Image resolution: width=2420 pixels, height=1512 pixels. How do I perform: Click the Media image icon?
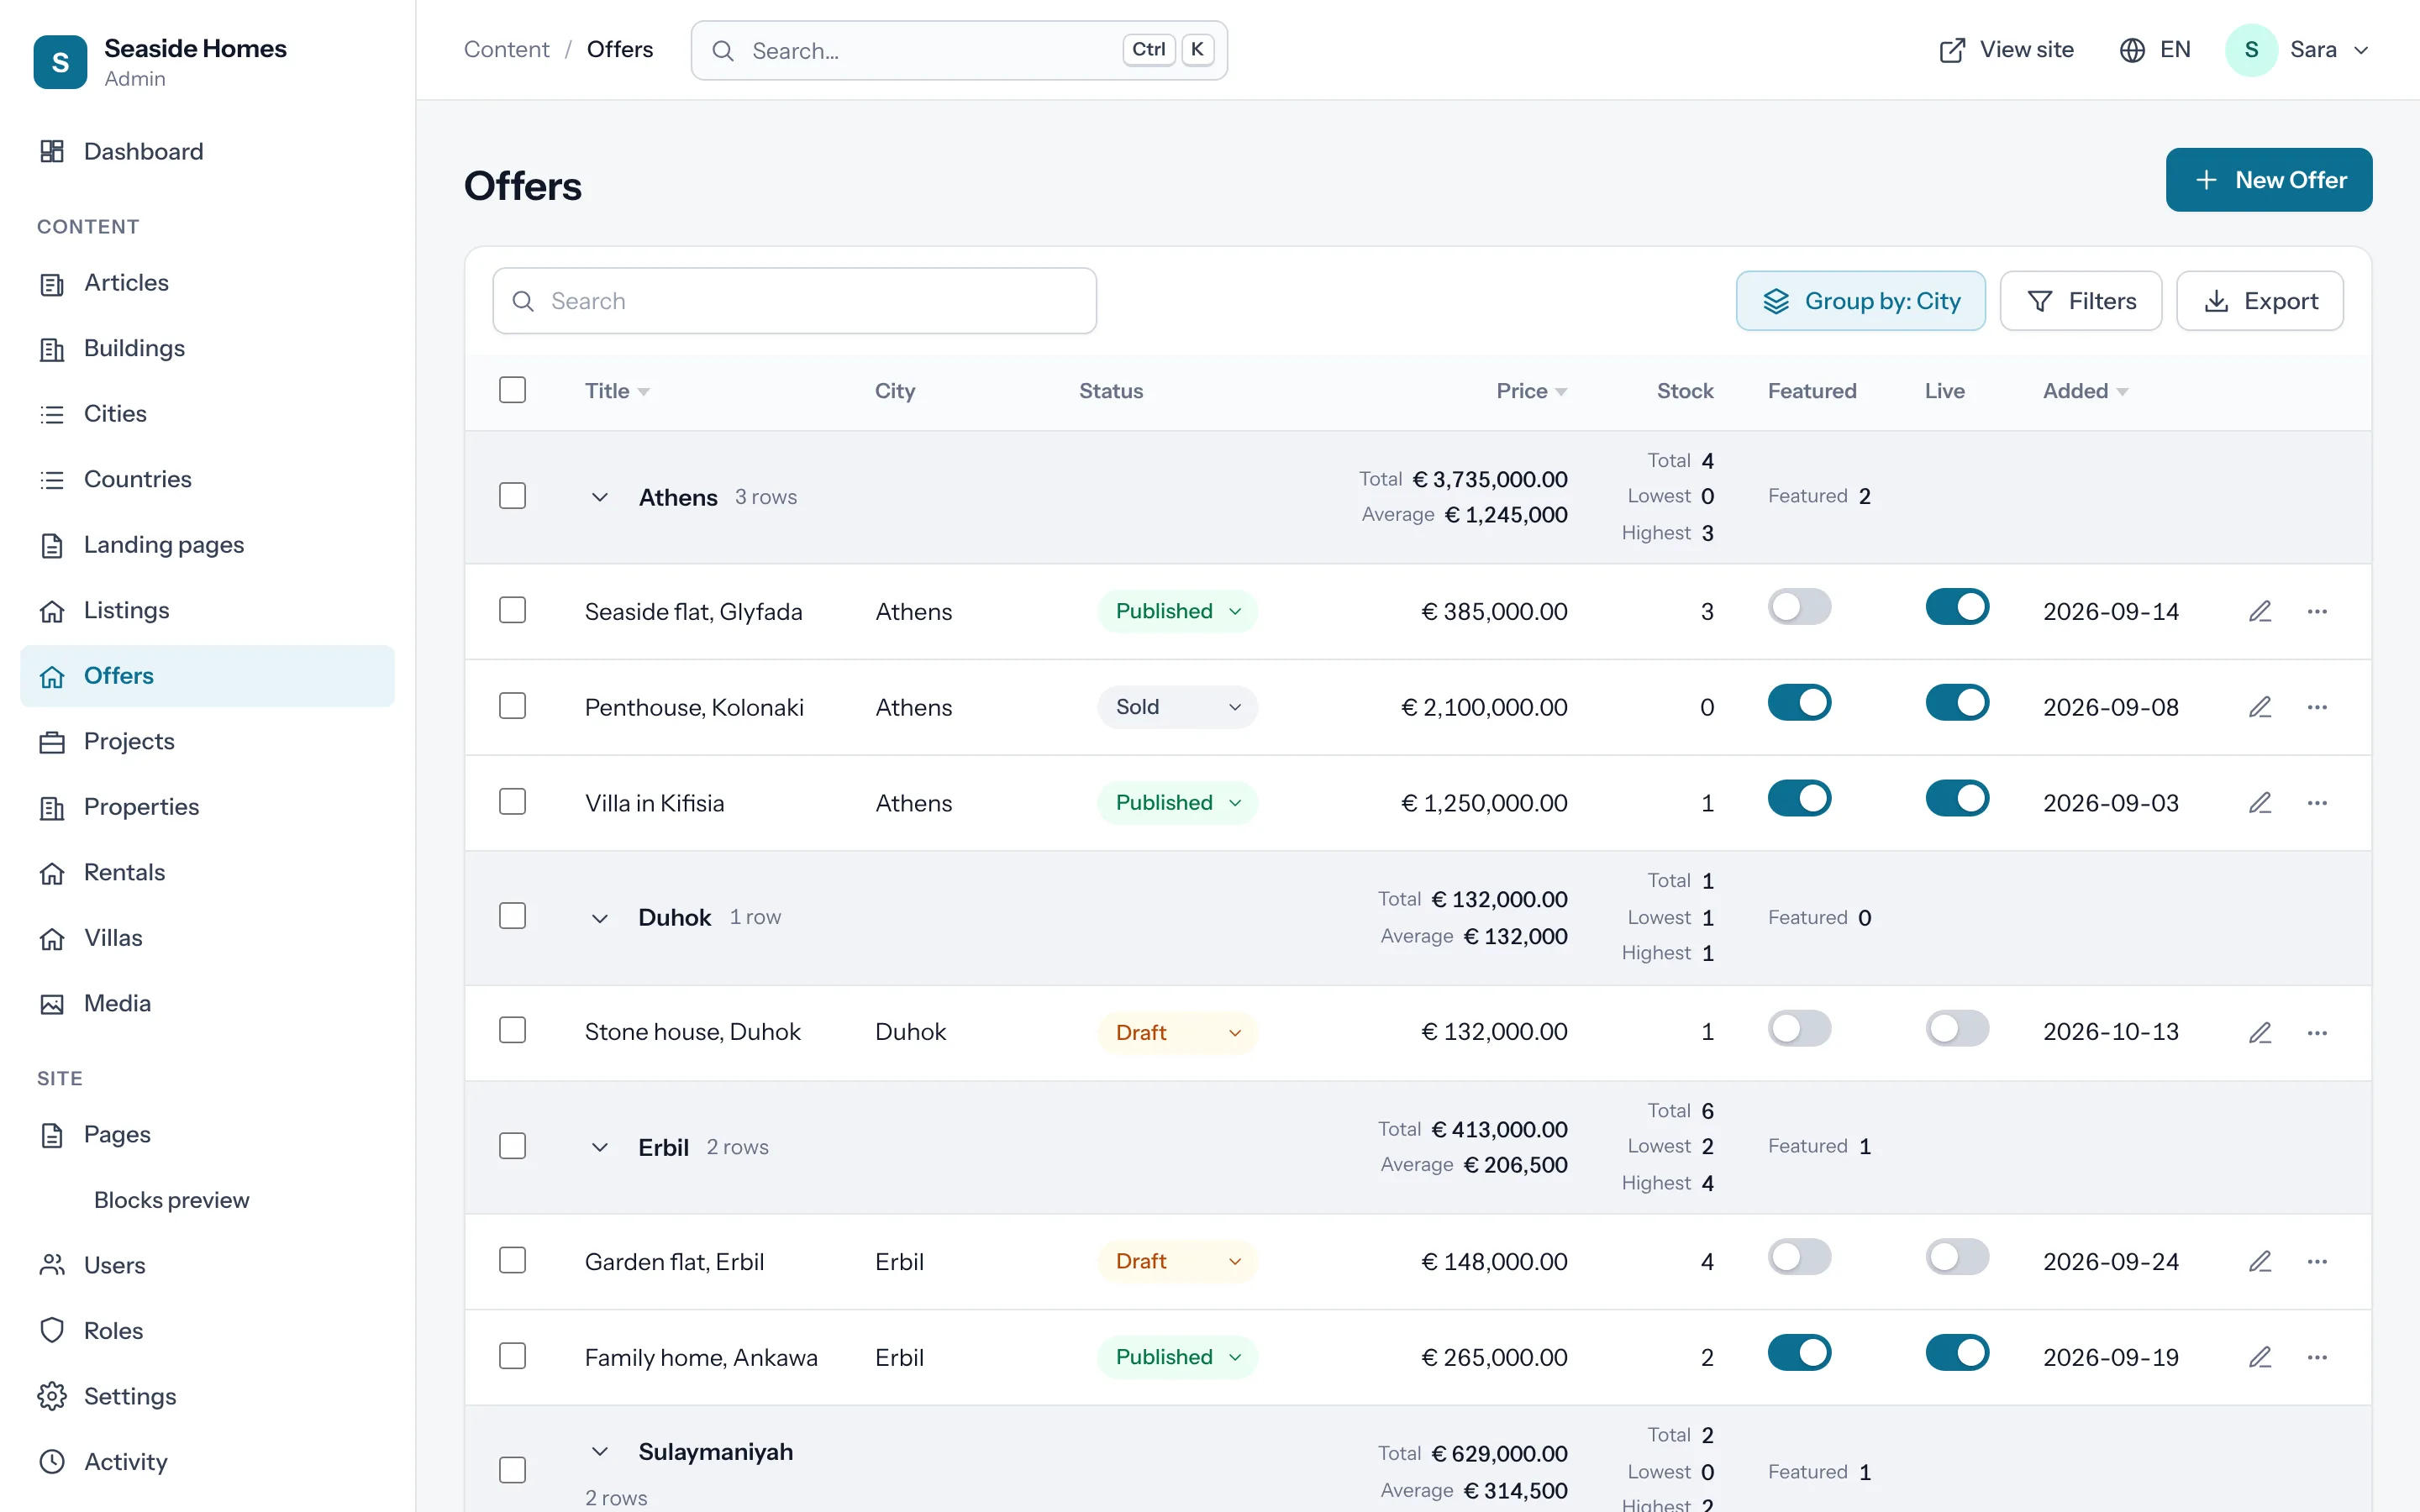click(x=52, y=1004)
